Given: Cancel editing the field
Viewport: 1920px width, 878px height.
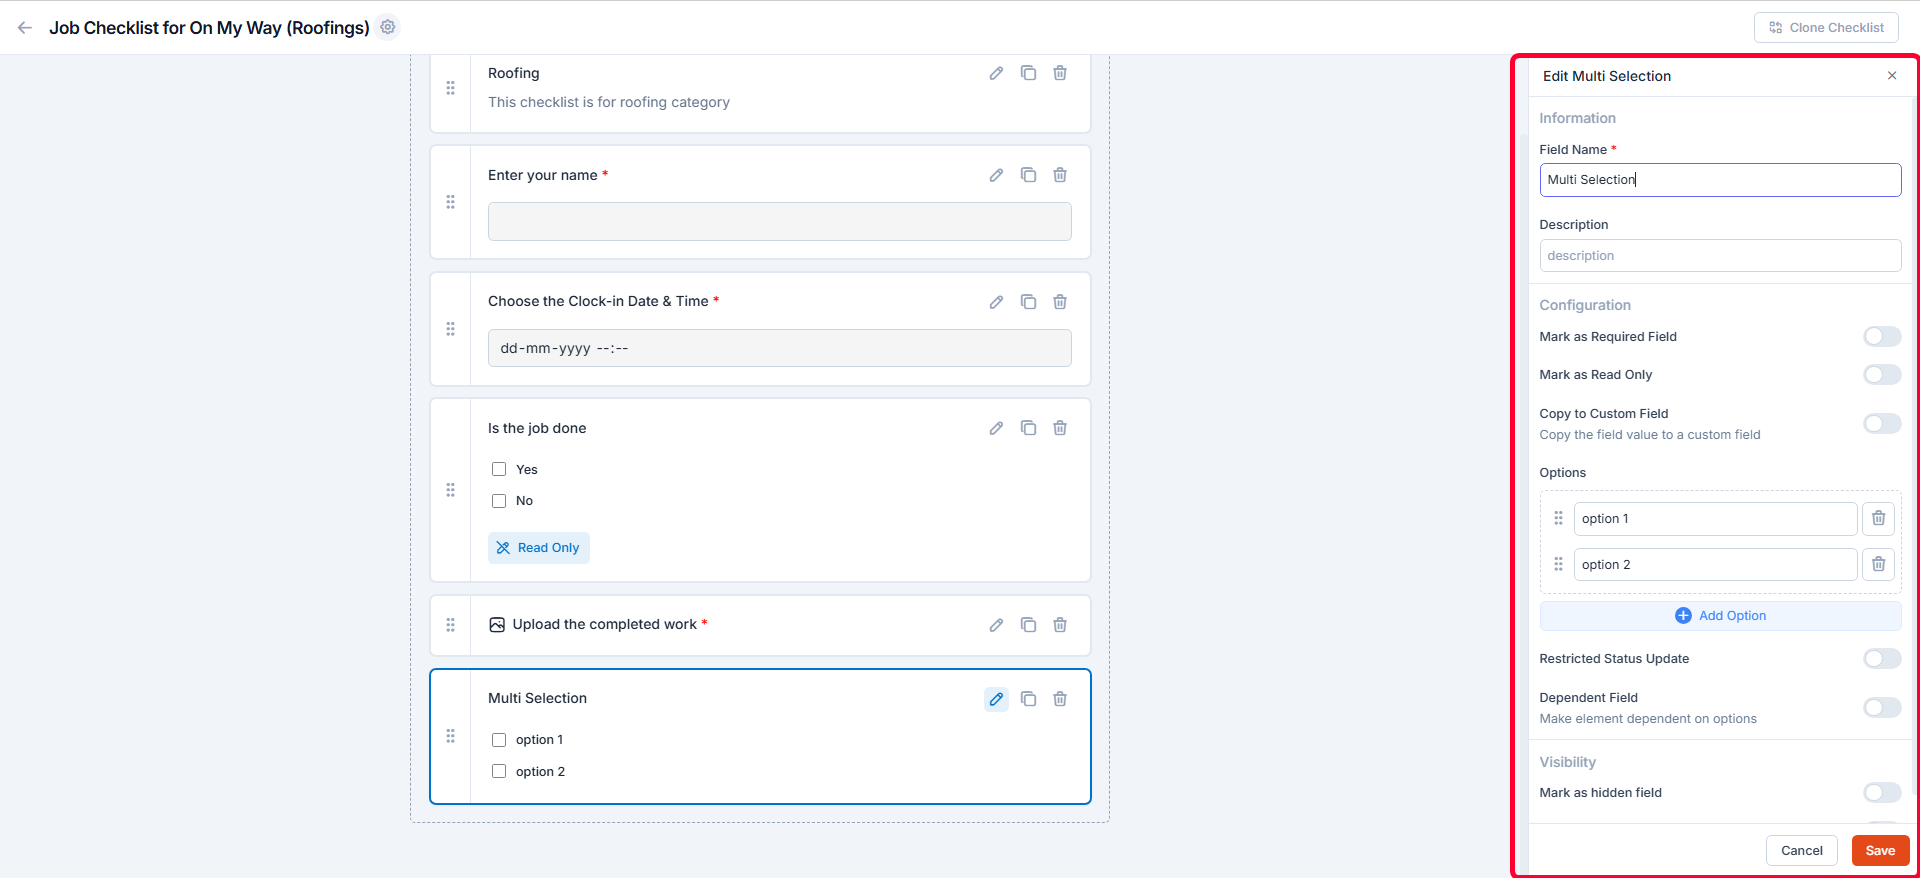Looking at the screenshot, I should pyautogui.click(x=1801, y=851).
